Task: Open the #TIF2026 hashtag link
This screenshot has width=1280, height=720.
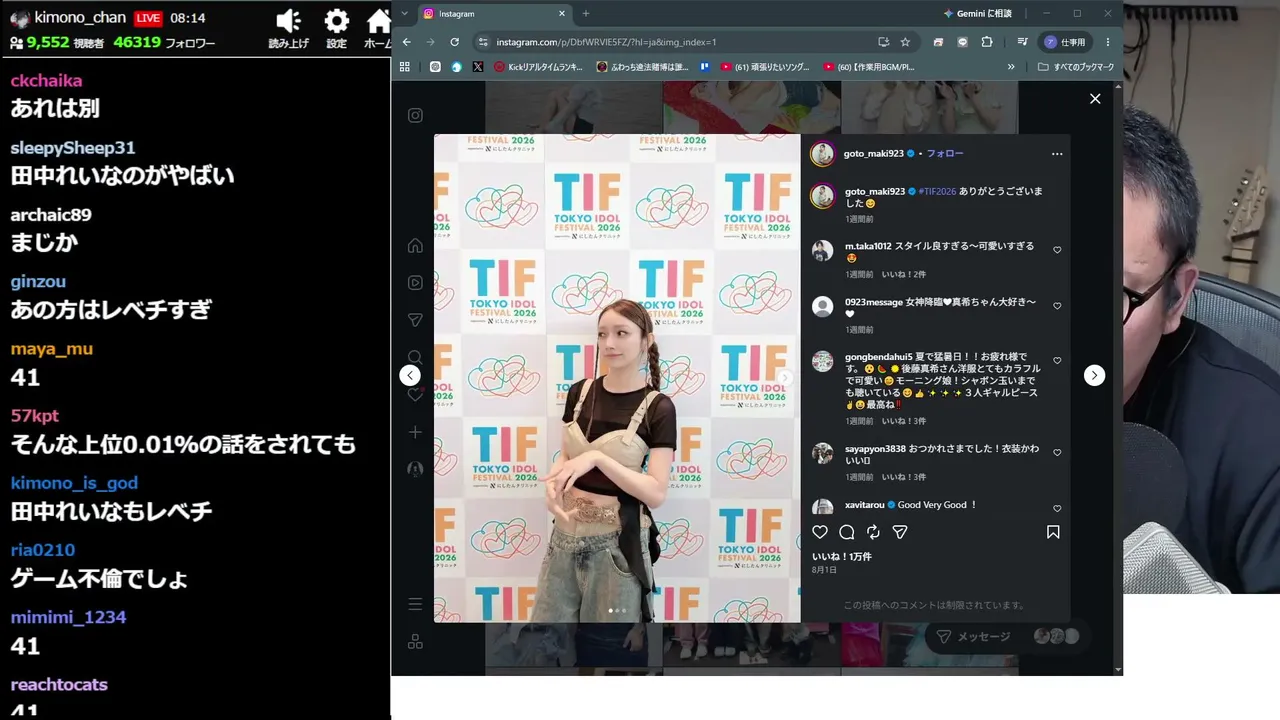Action: coord(937,191)
